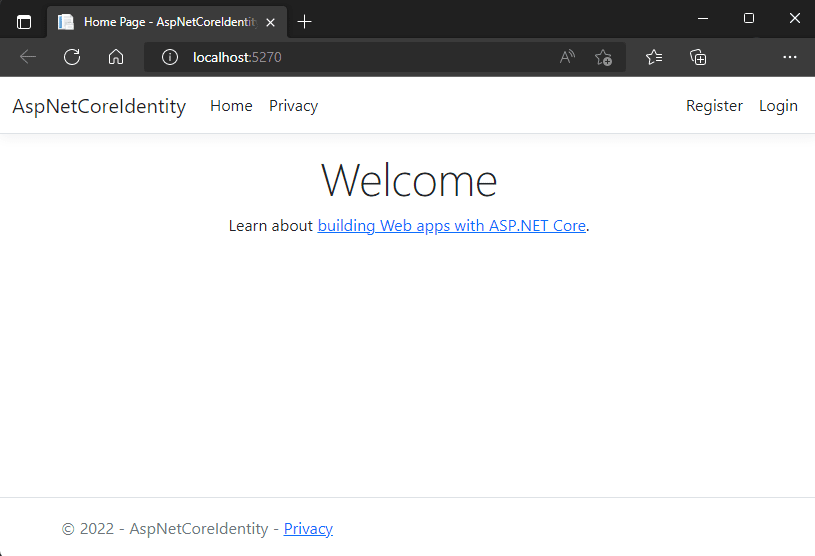Screen dimensions: 815x556
Task: Click the '© 2022 - AspNetCoreIdentity' footer text
Action: (x=165, y=529)
